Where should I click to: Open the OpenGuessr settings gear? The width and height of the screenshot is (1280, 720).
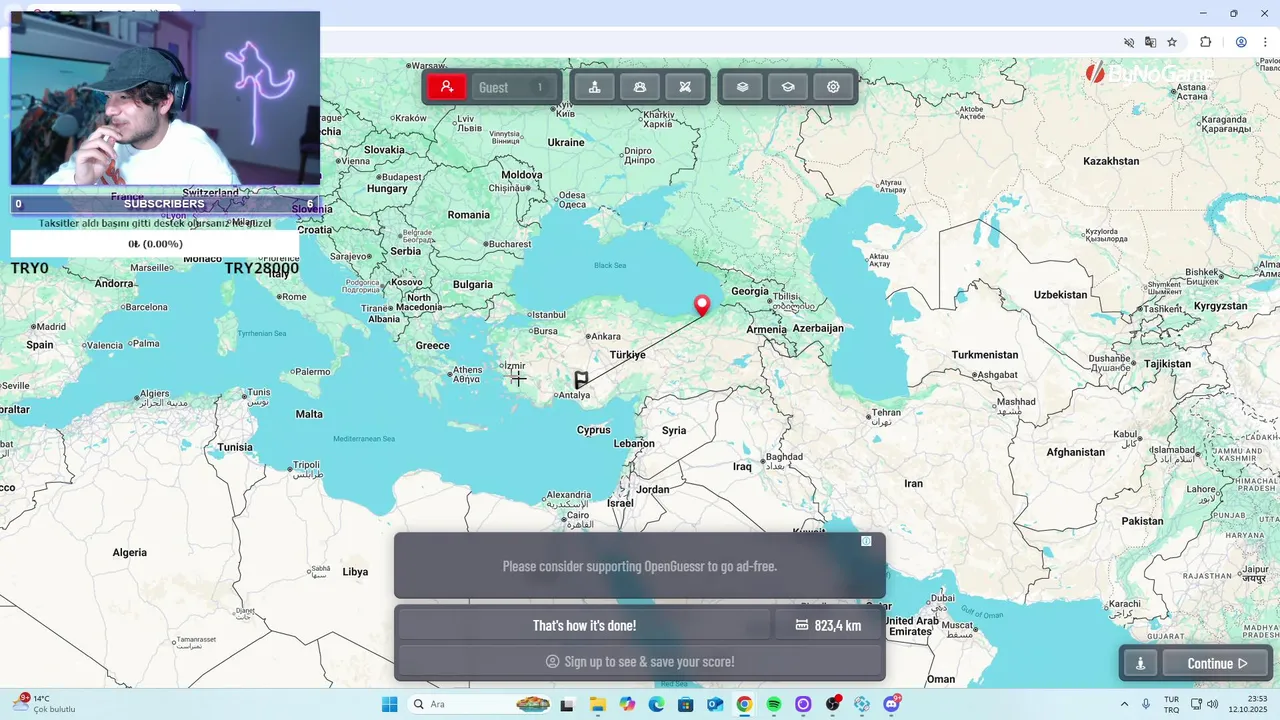tap(833, 87)
